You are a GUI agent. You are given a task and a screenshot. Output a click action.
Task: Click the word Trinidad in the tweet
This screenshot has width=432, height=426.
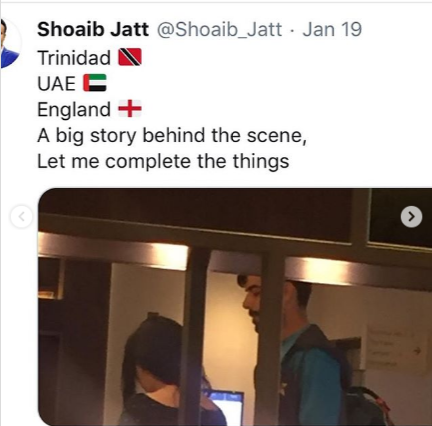point(74,57)
